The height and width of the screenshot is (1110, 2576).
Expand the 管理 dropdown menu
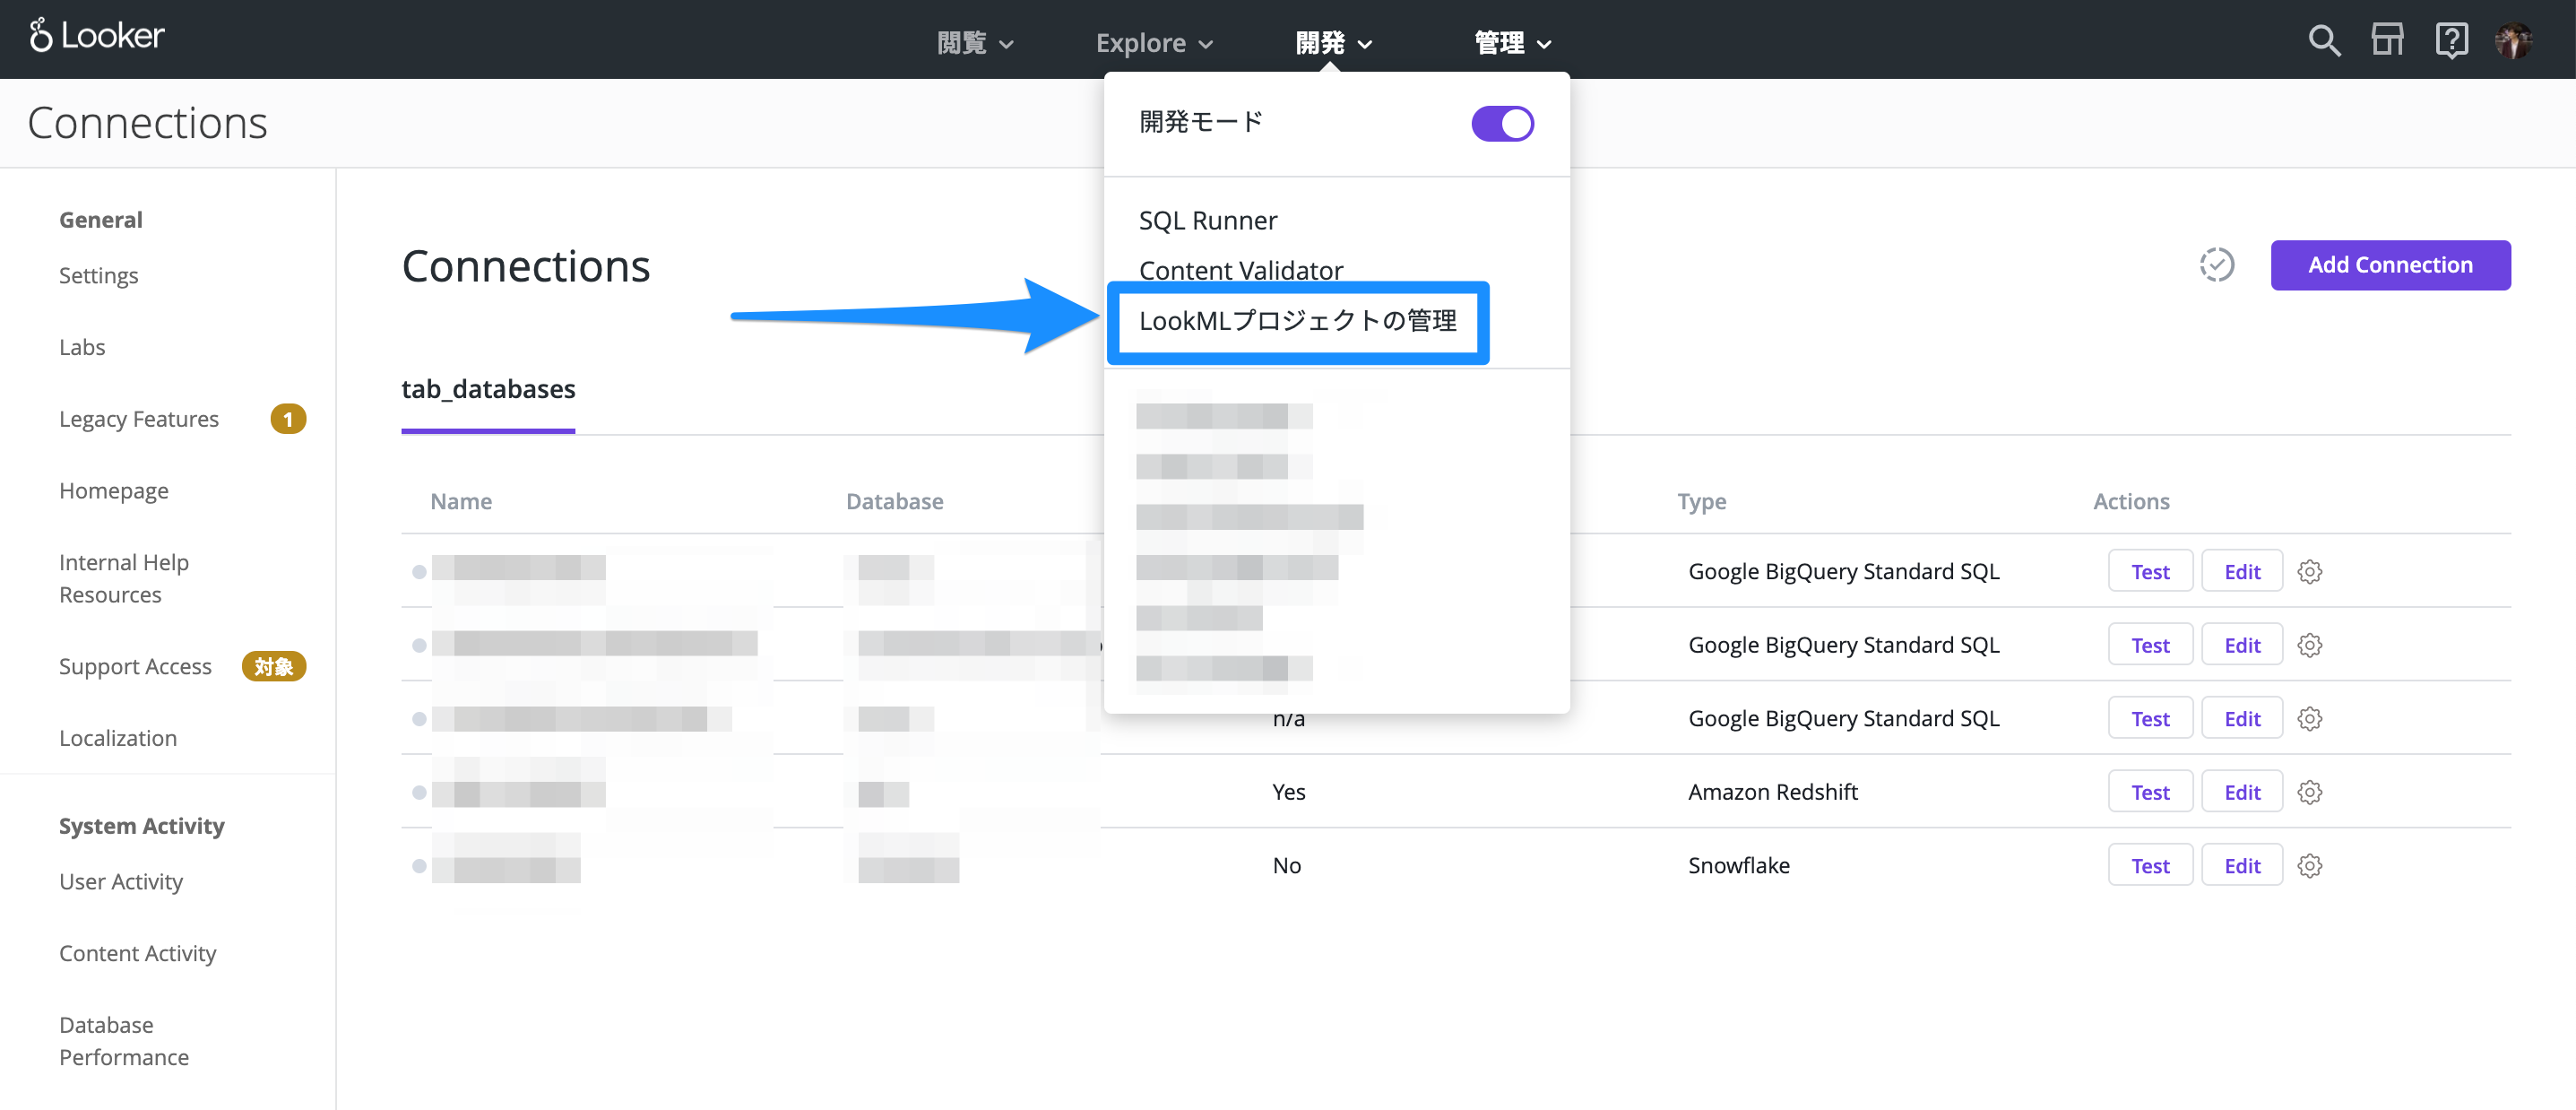pyautogui.click(x=1512, y=43)
